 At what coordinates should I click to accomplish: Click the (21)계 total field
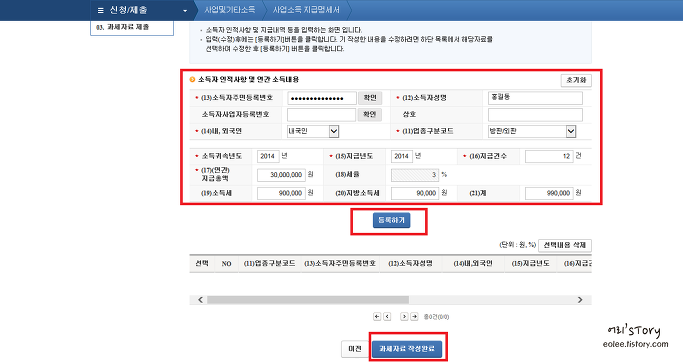[x=549, y=193]
